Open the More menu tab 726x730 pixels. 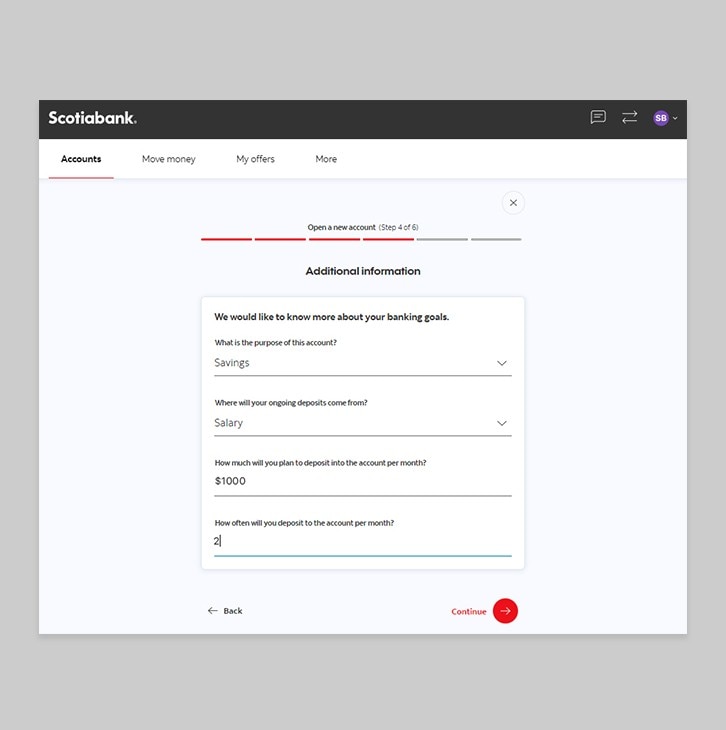[326, 159]
